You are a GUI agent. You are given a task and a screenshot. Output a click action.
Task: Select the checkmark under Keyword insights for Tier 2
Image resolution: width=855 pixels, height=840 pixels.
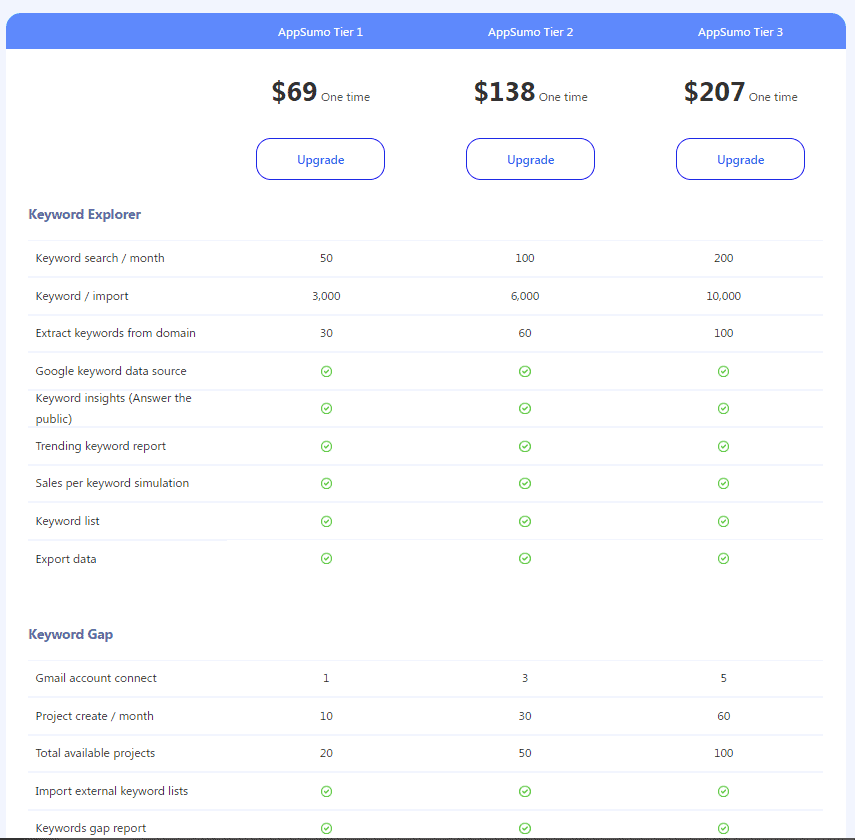coord(525,408)
